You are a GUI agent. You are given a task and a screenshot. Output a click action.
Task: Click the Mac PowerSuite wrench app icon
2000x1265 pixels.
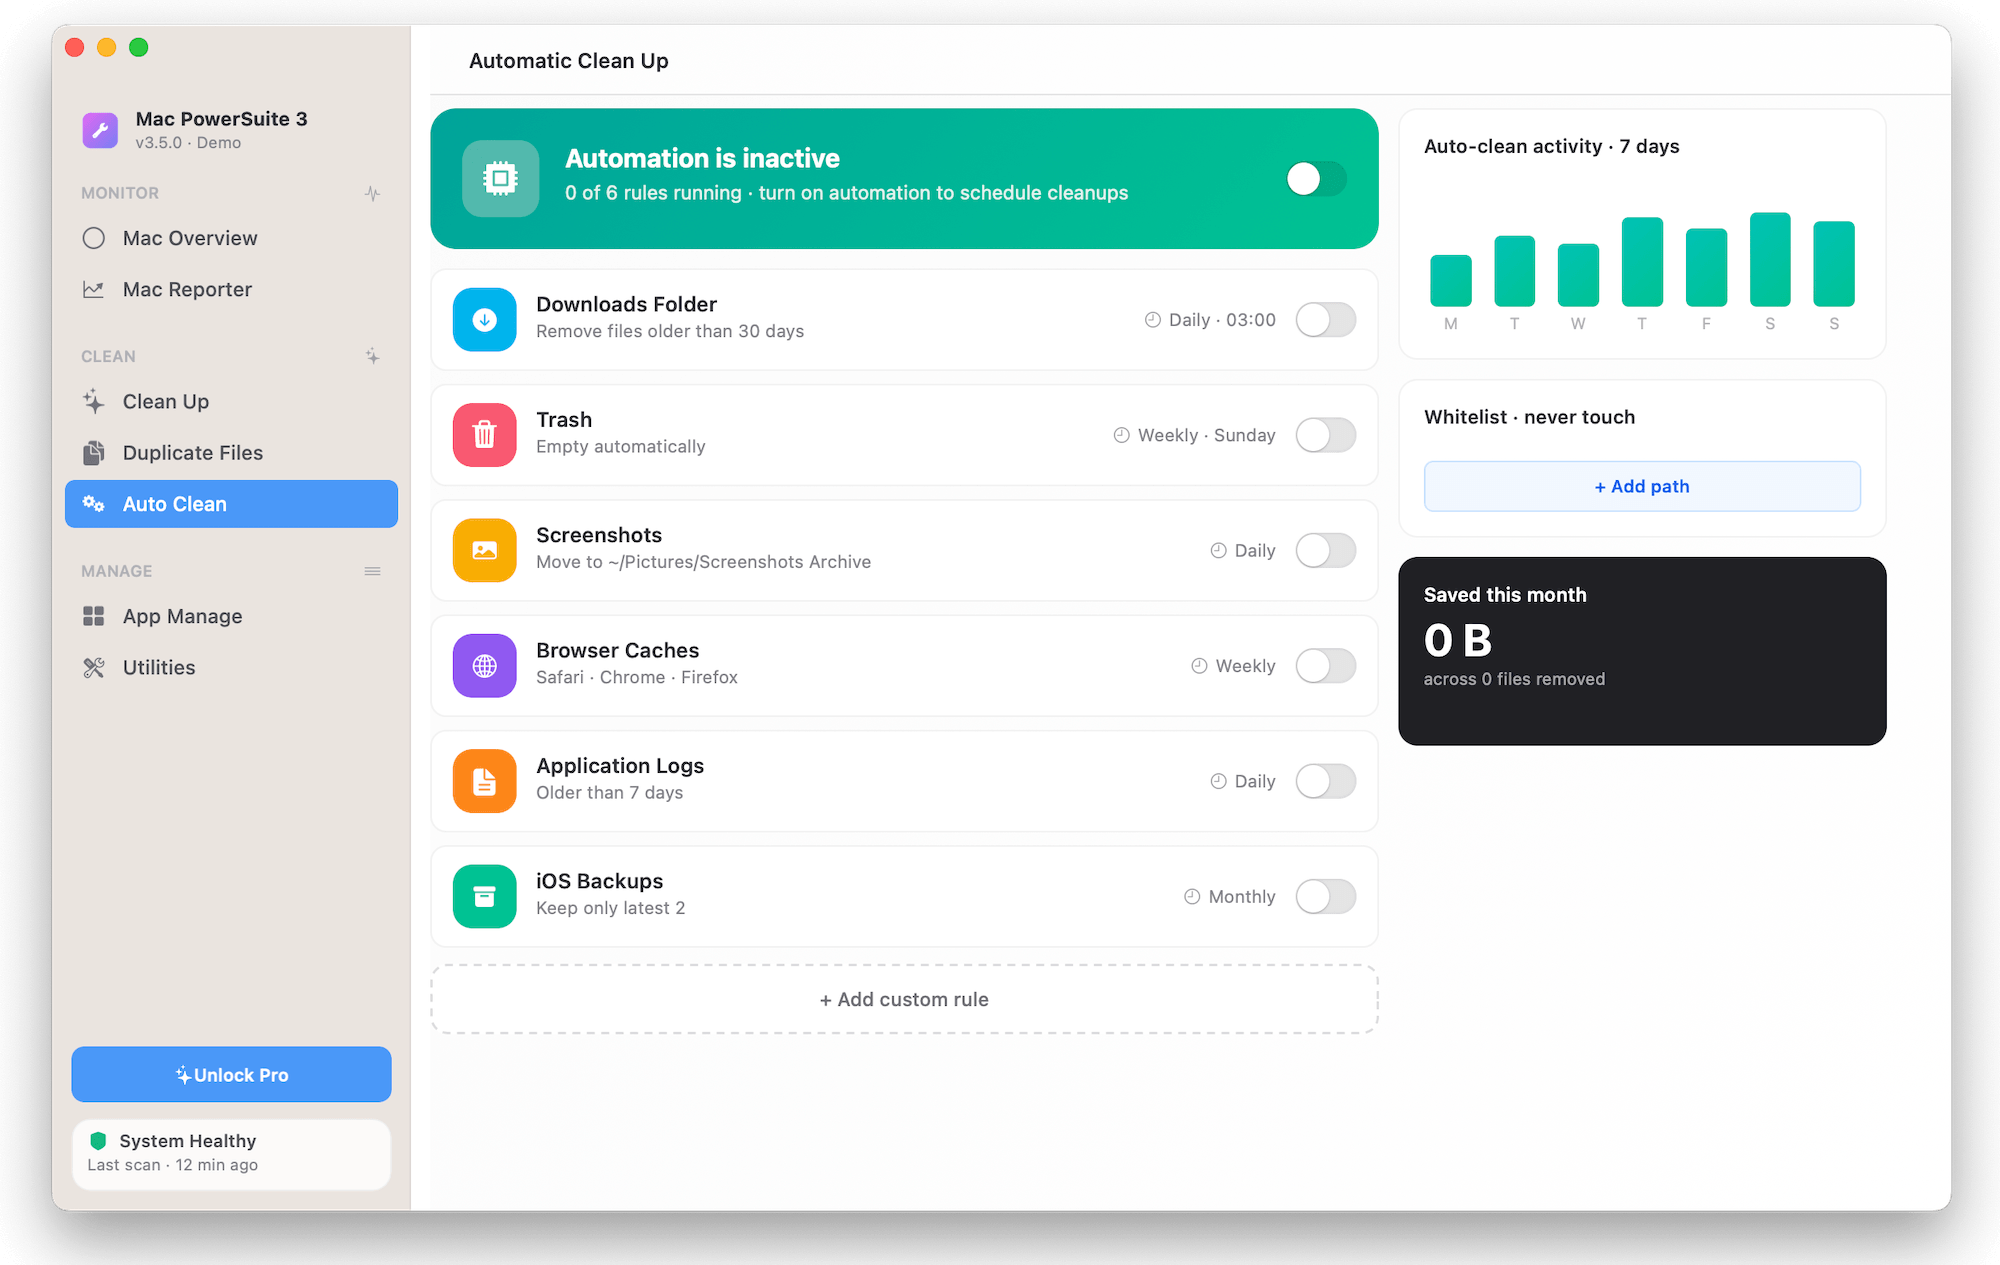(x=100, y=130)
